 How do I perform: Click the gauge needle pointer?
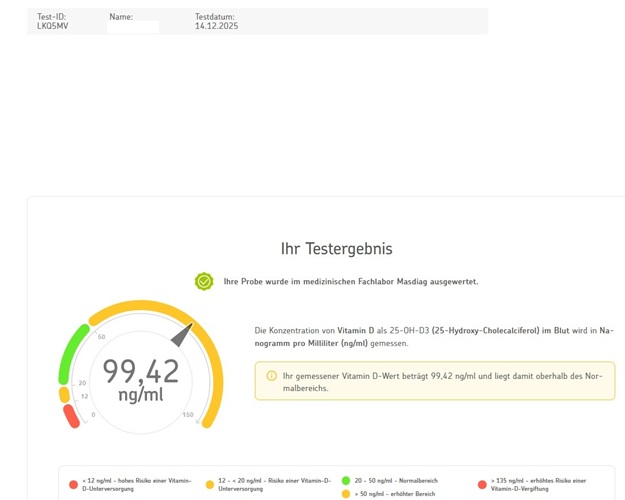(x=183, y=334)
